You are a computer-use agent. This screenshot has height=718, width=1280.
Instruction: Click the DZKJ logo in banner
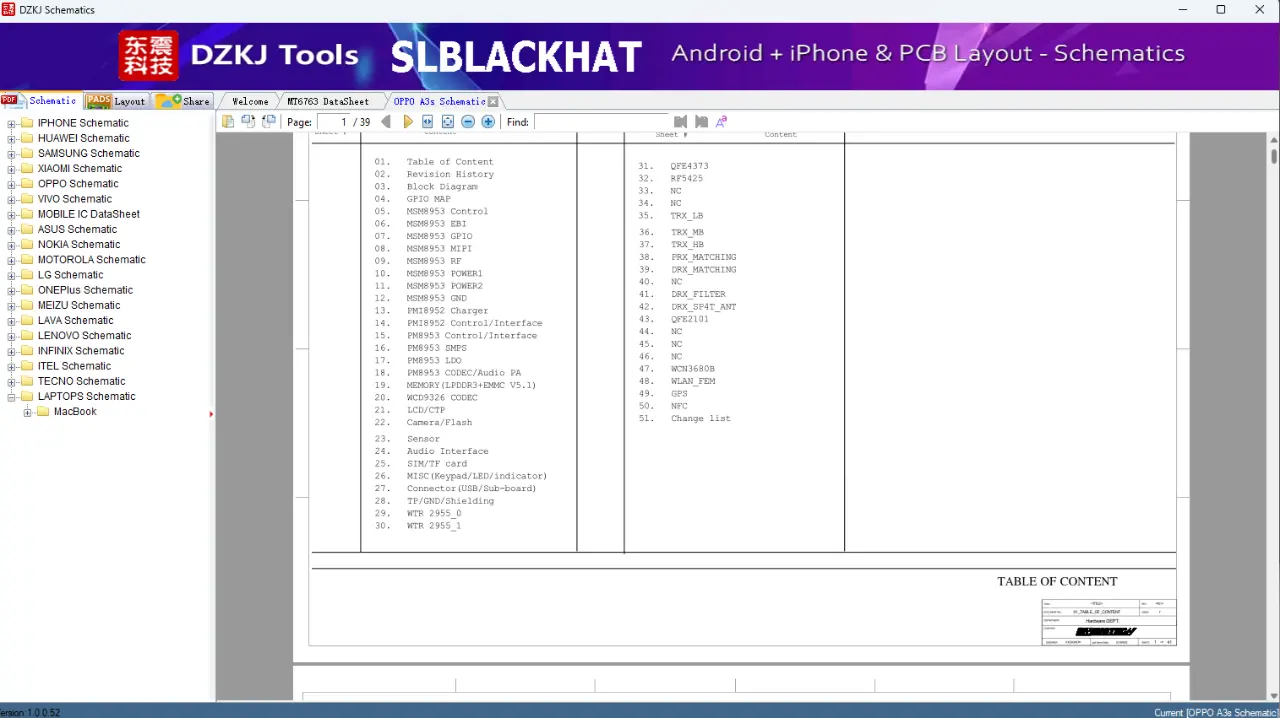pyautogui.click(x=149, y=55)
